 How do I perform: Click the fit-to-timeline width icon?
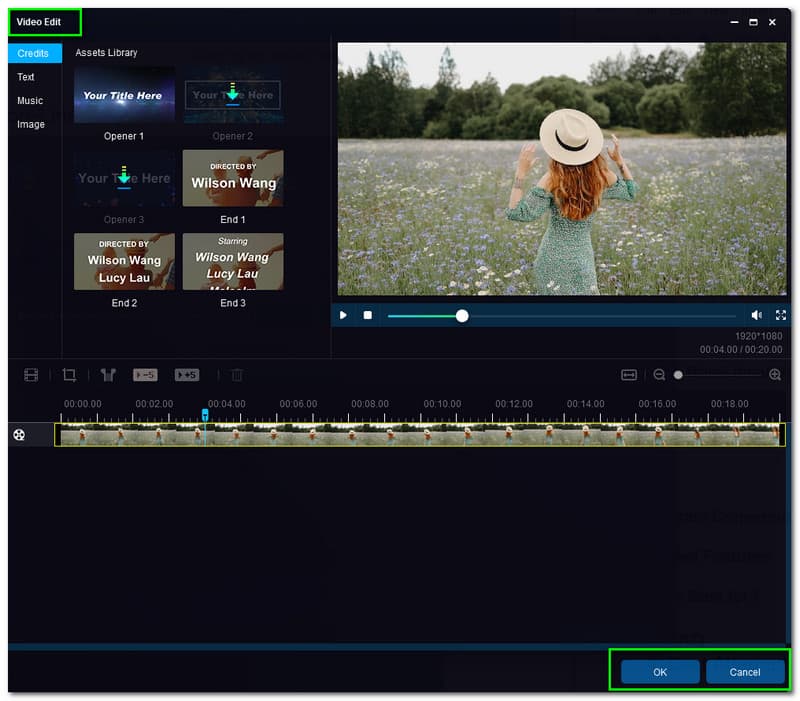click(629, 375)
